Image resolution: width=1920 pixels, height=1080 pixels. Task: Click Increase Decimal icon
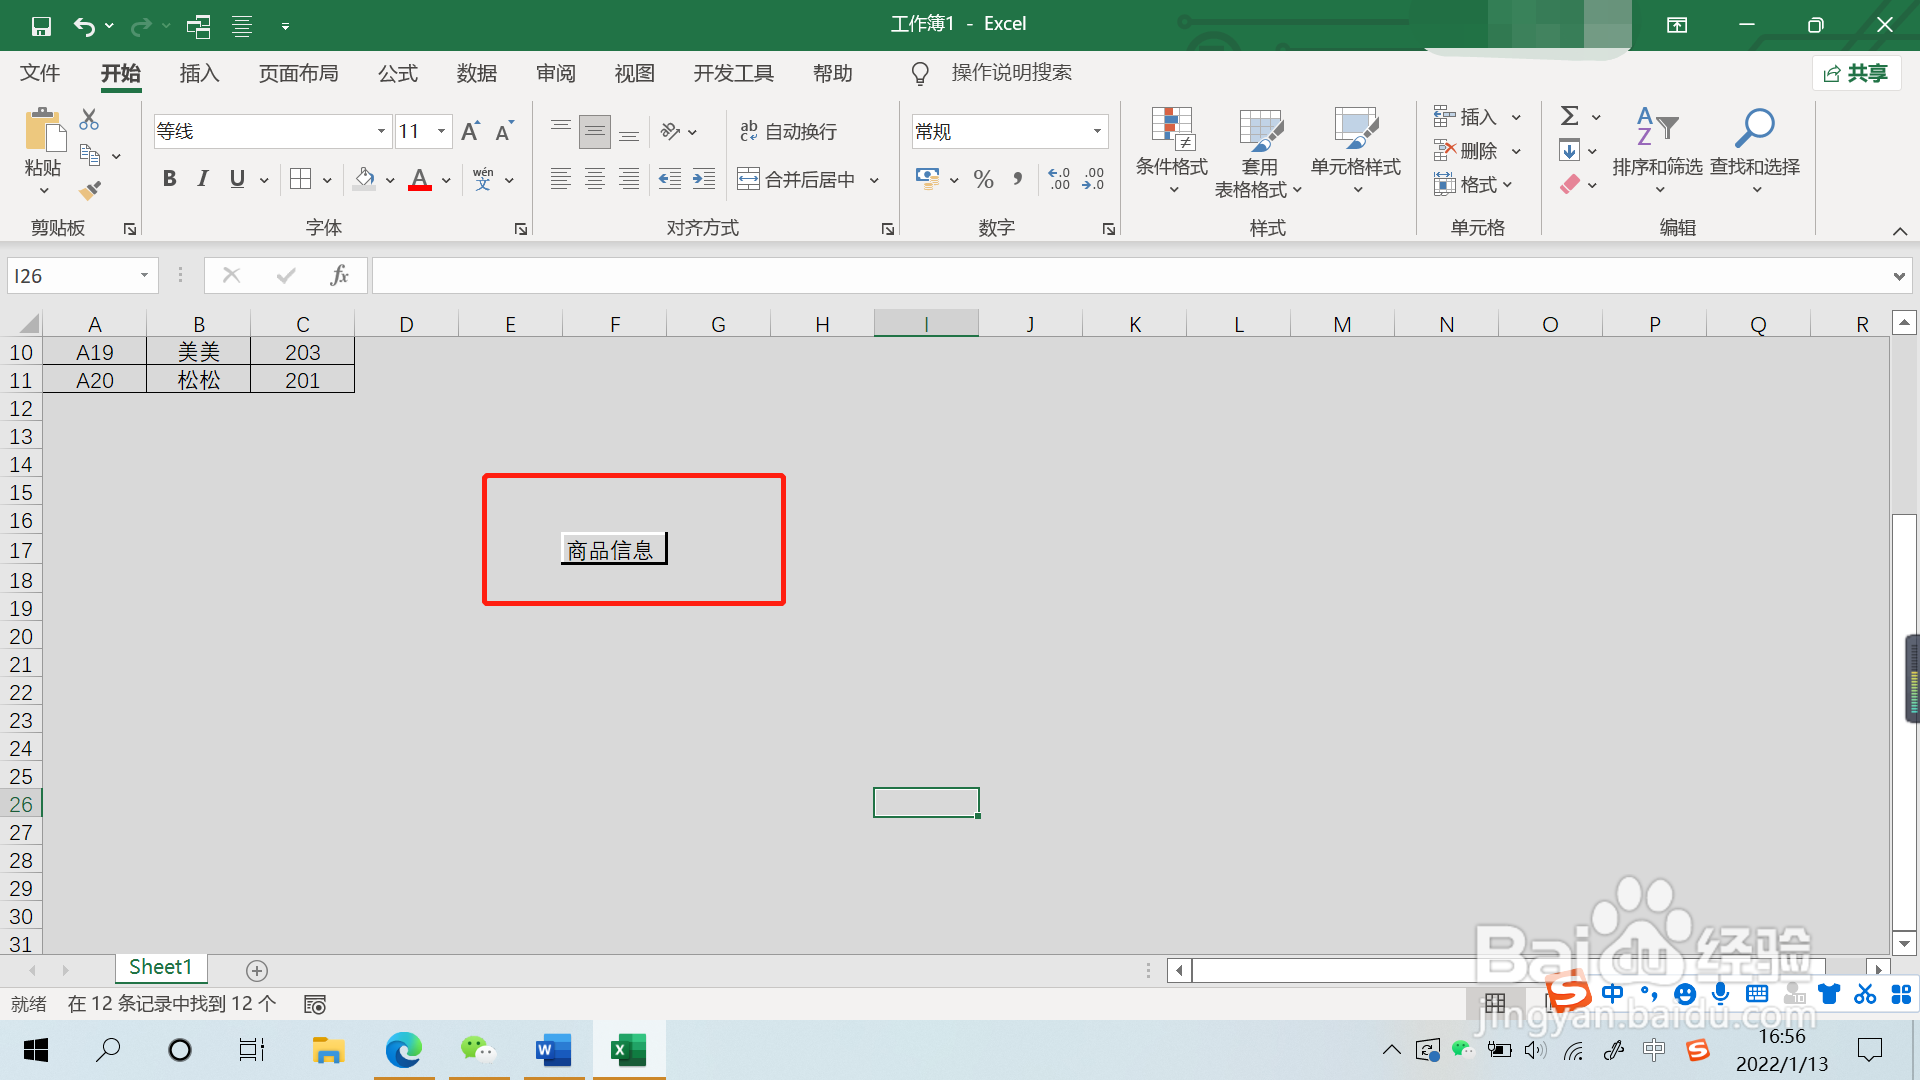1059,180
